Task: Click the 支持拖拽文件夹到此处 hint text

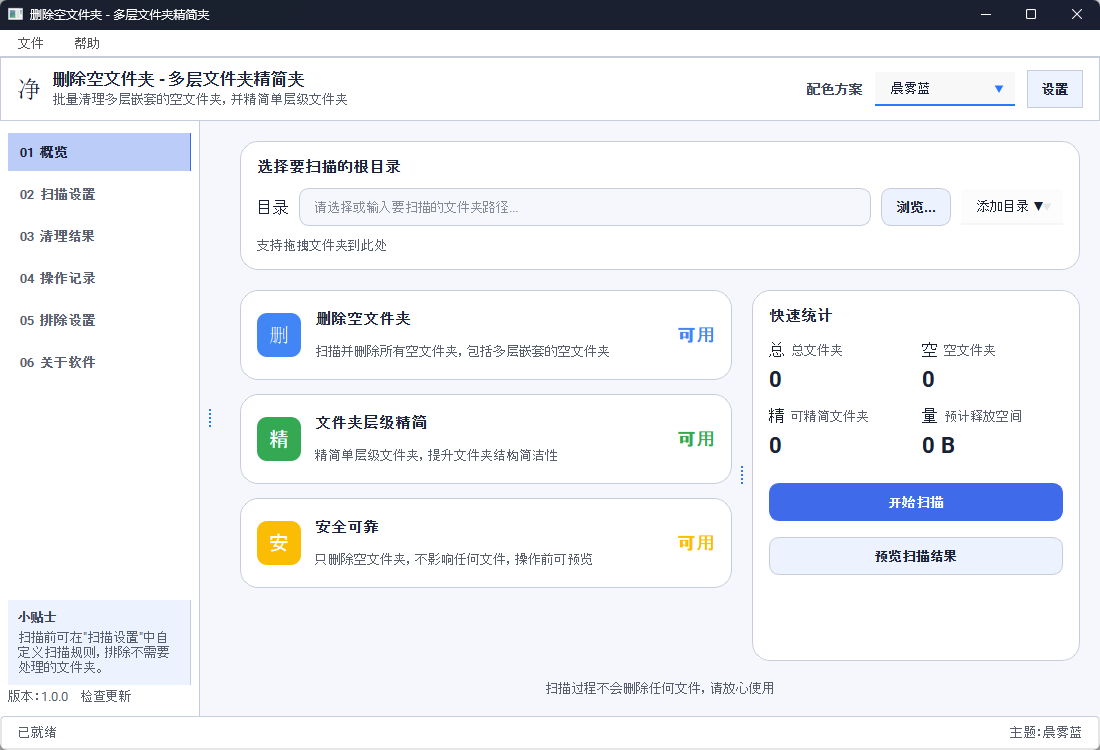Action: 321,246
